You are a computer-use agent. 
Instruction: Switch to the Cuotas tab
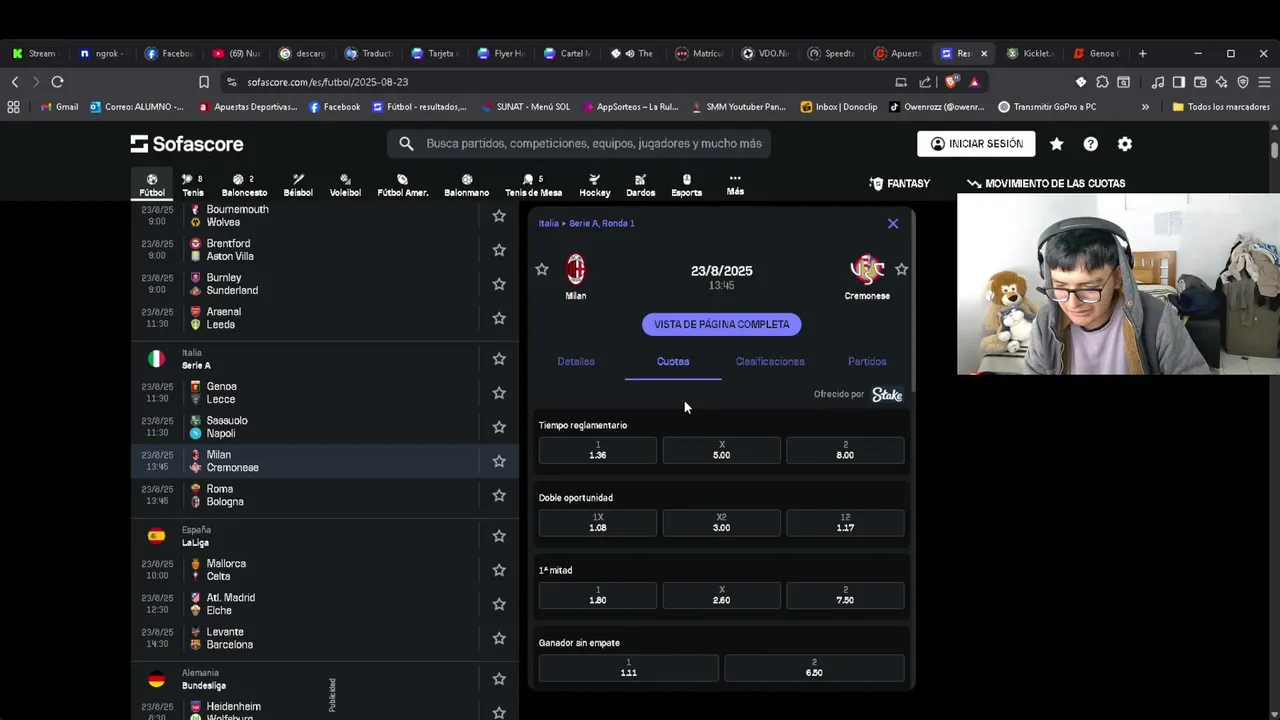(673, 361)
